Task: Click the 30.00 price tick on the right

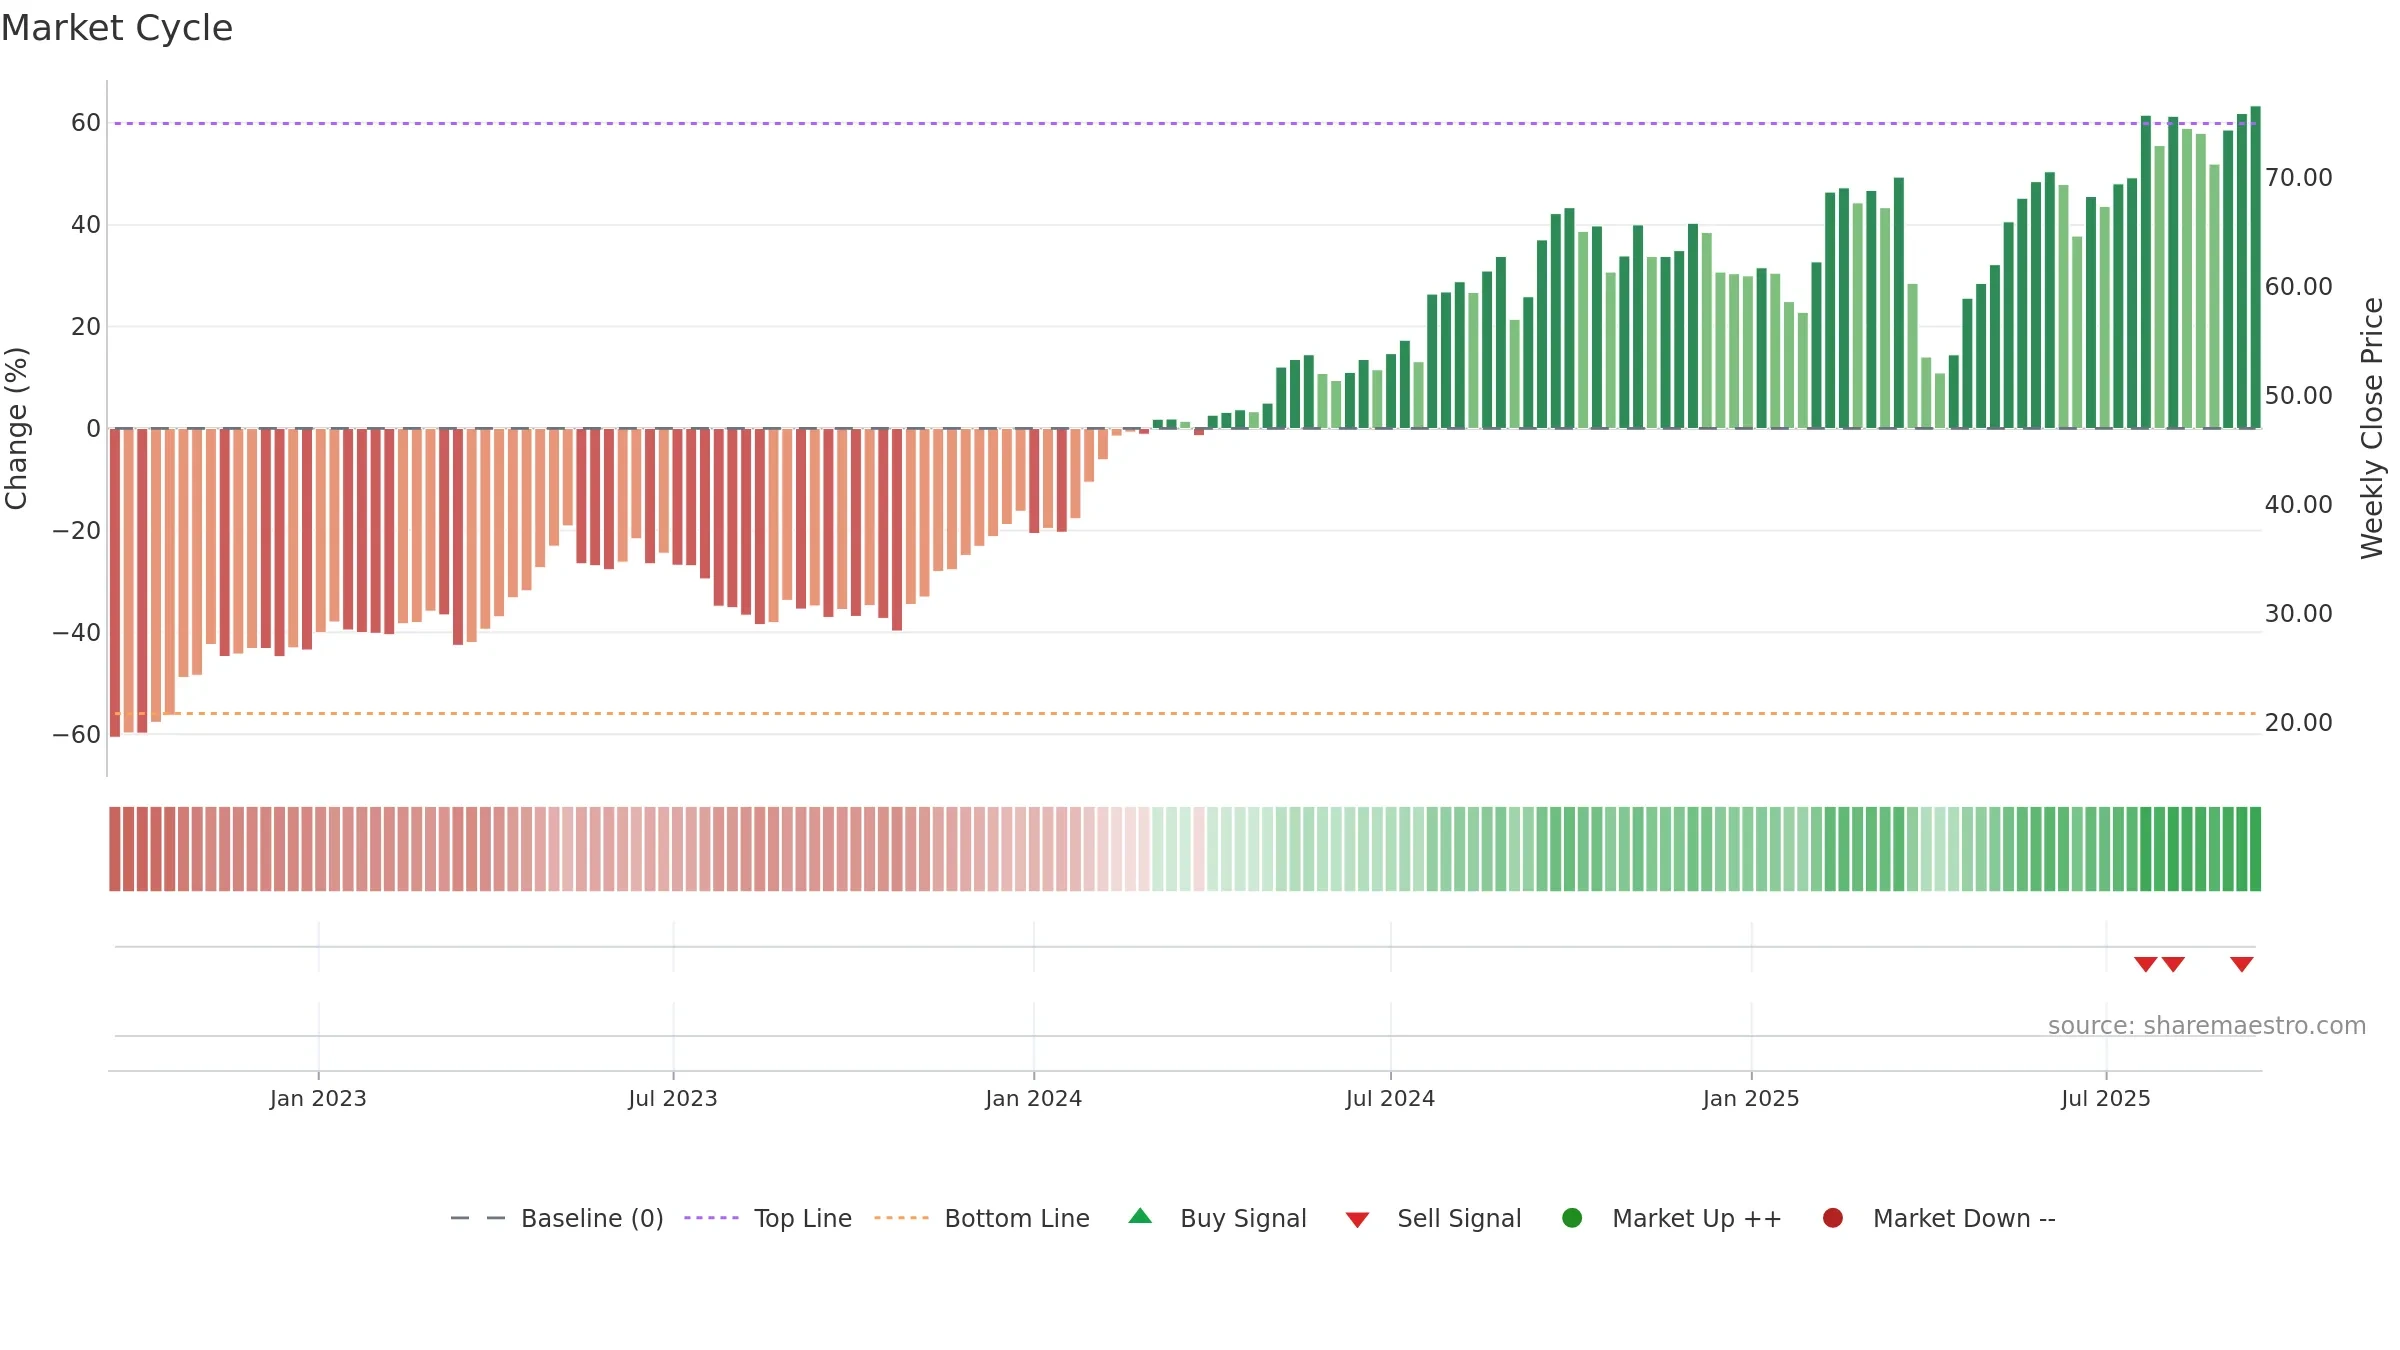Action: point(2298,614)
